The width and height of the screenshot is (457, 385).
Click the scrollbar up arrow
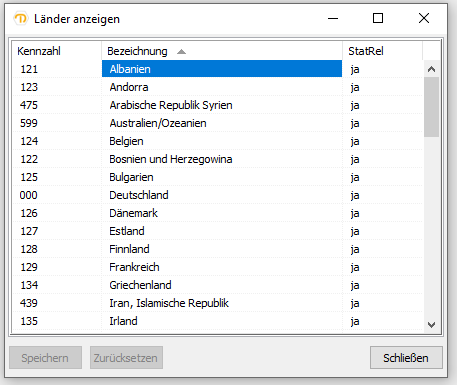point(431,69)
